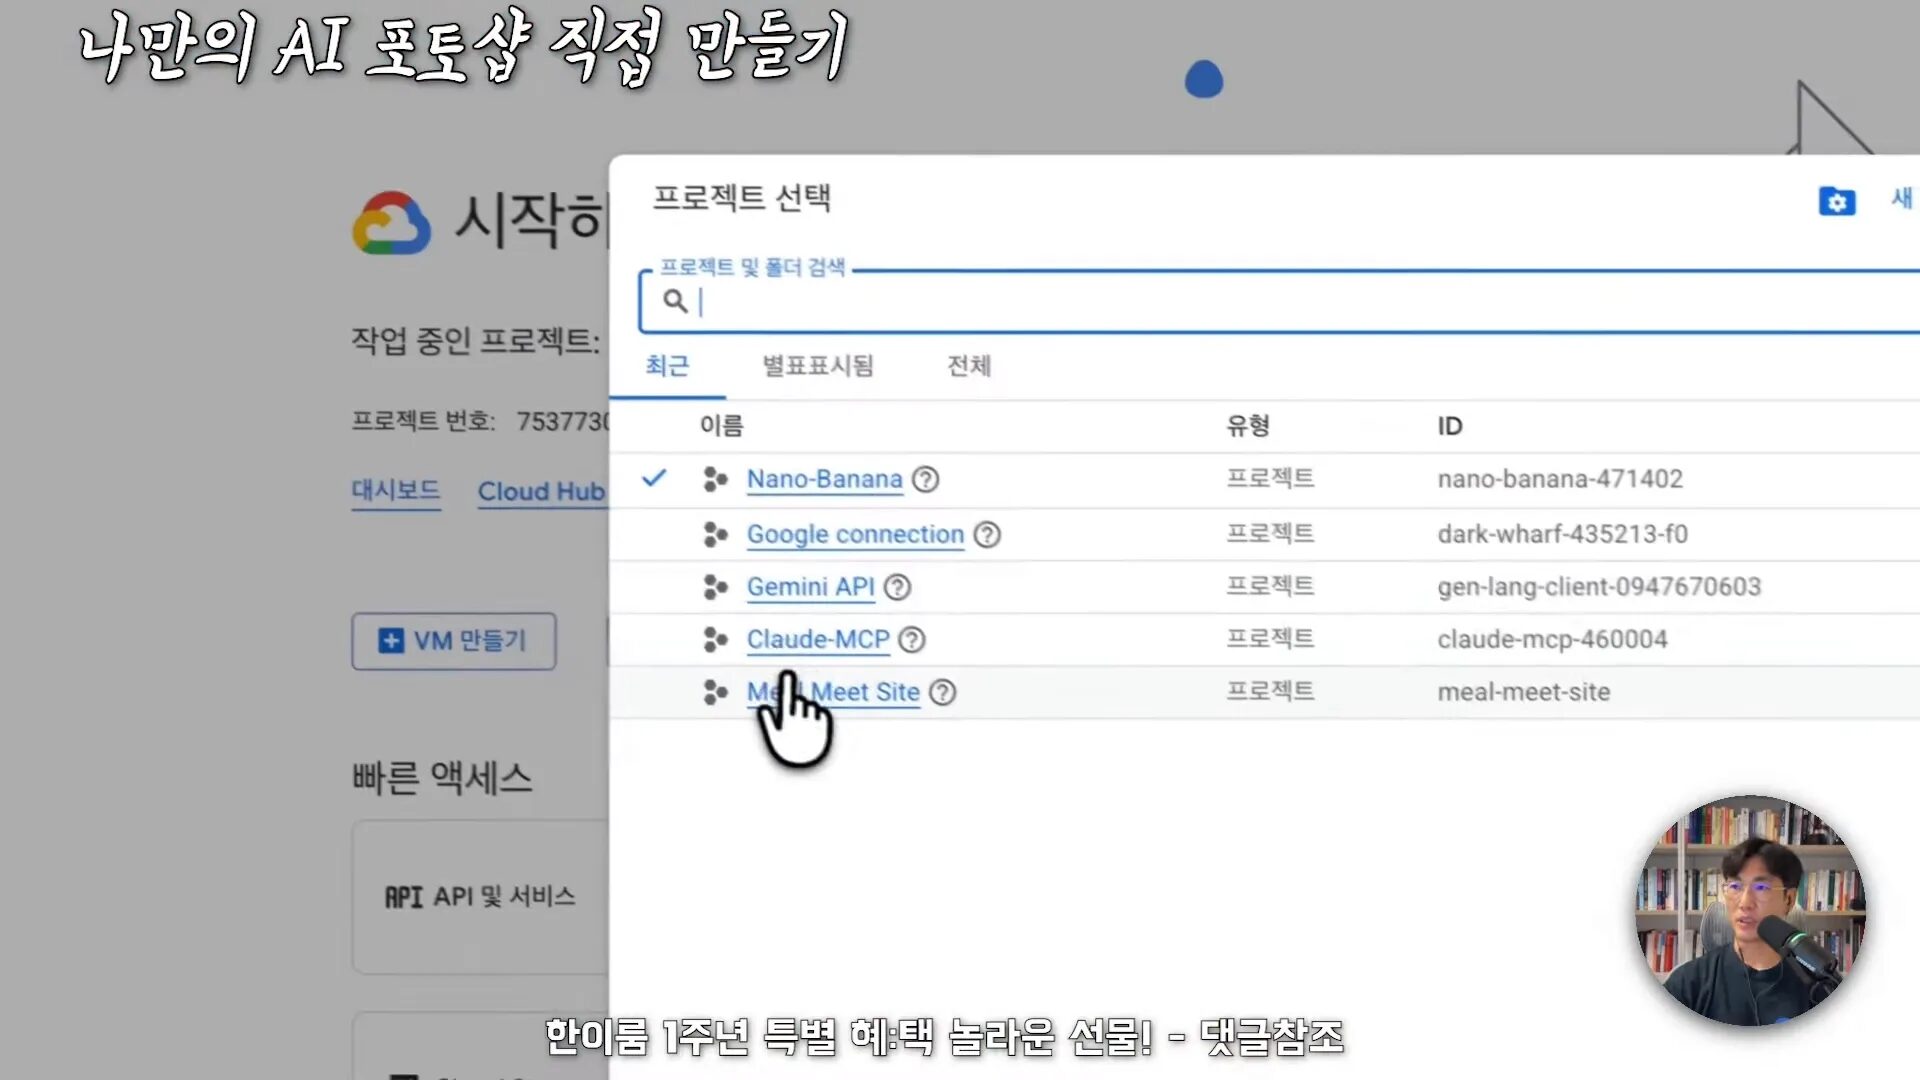
Task: Click project icon in Google connection row
Action: [715, 534]
